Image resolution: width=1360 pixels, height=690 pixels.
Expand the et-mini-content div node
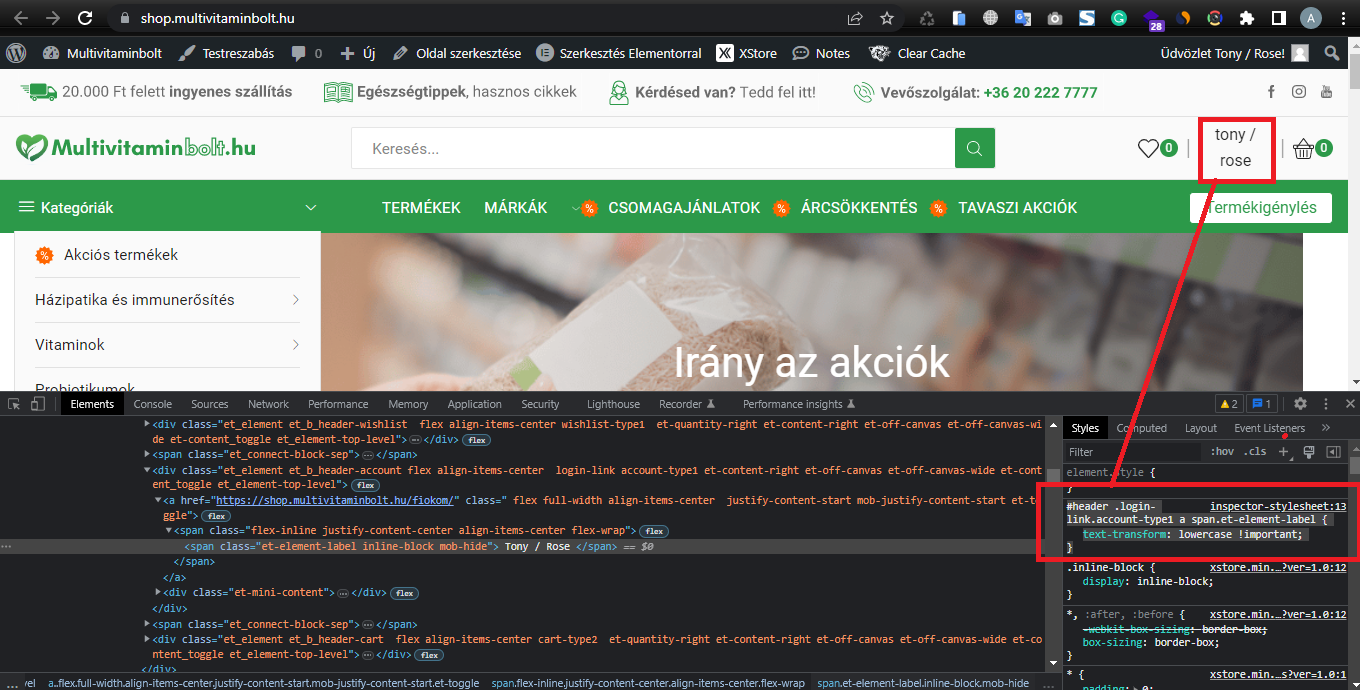(x=158, y=593)
